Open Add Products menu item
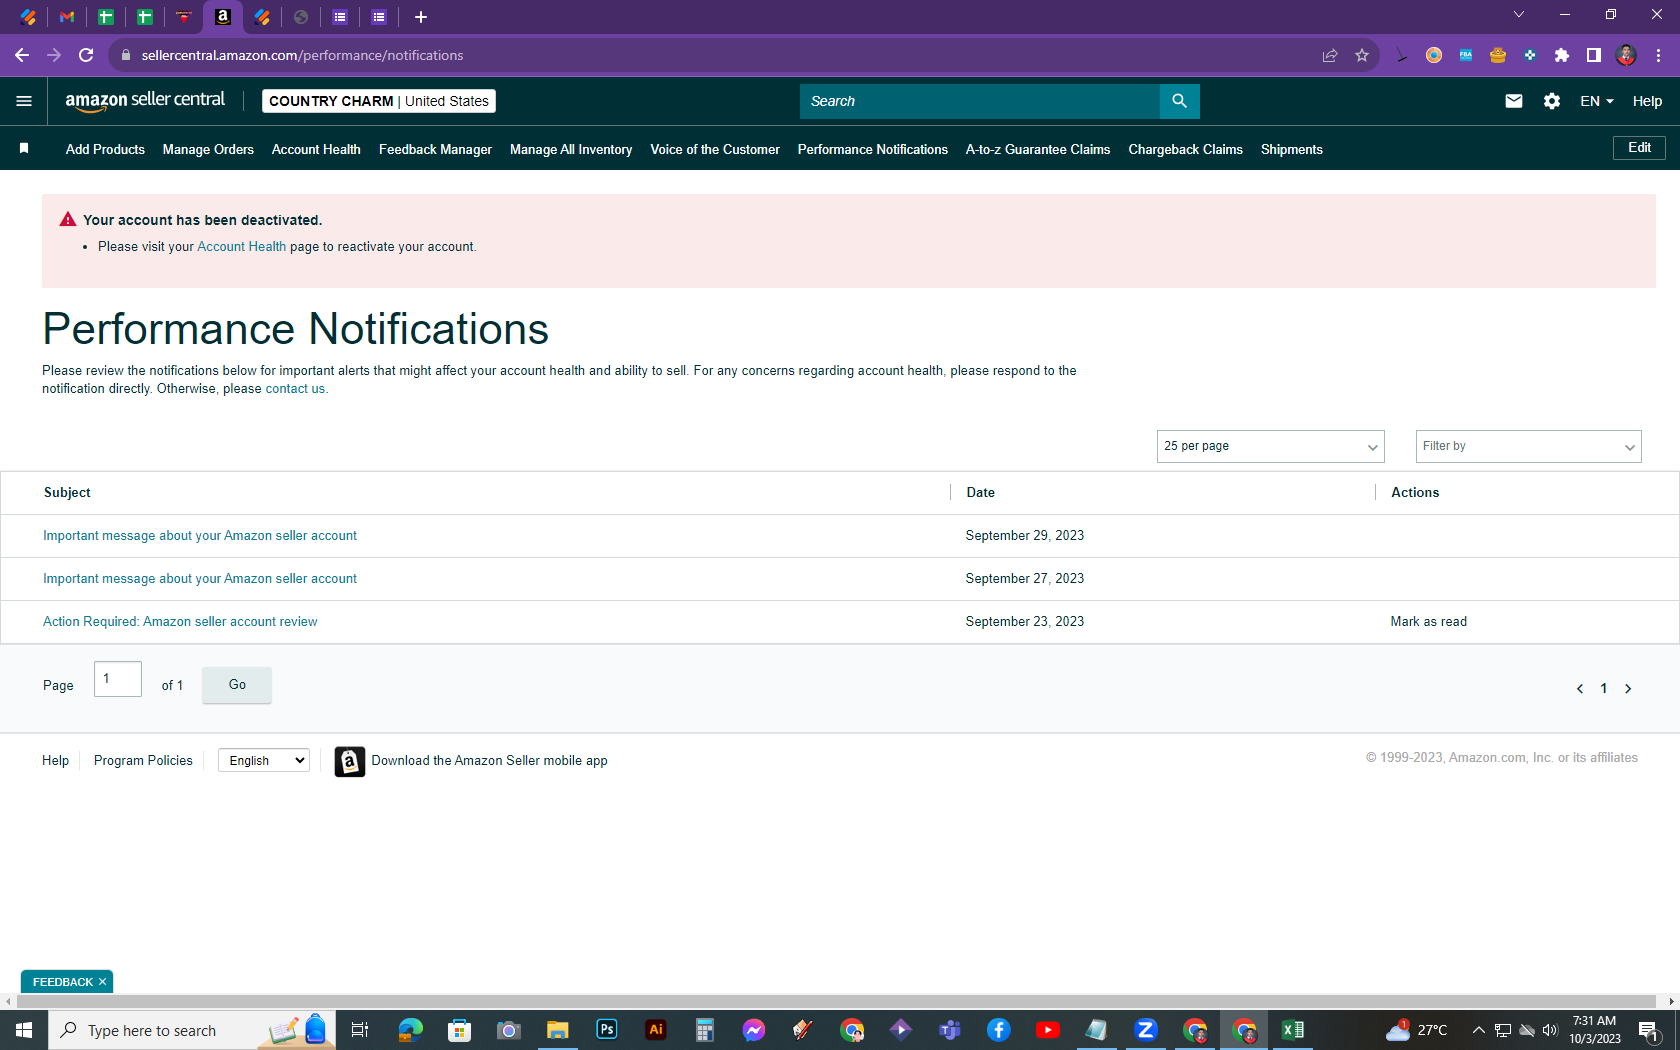Viewport: 1680px width, 1050px height. (105, 149)
